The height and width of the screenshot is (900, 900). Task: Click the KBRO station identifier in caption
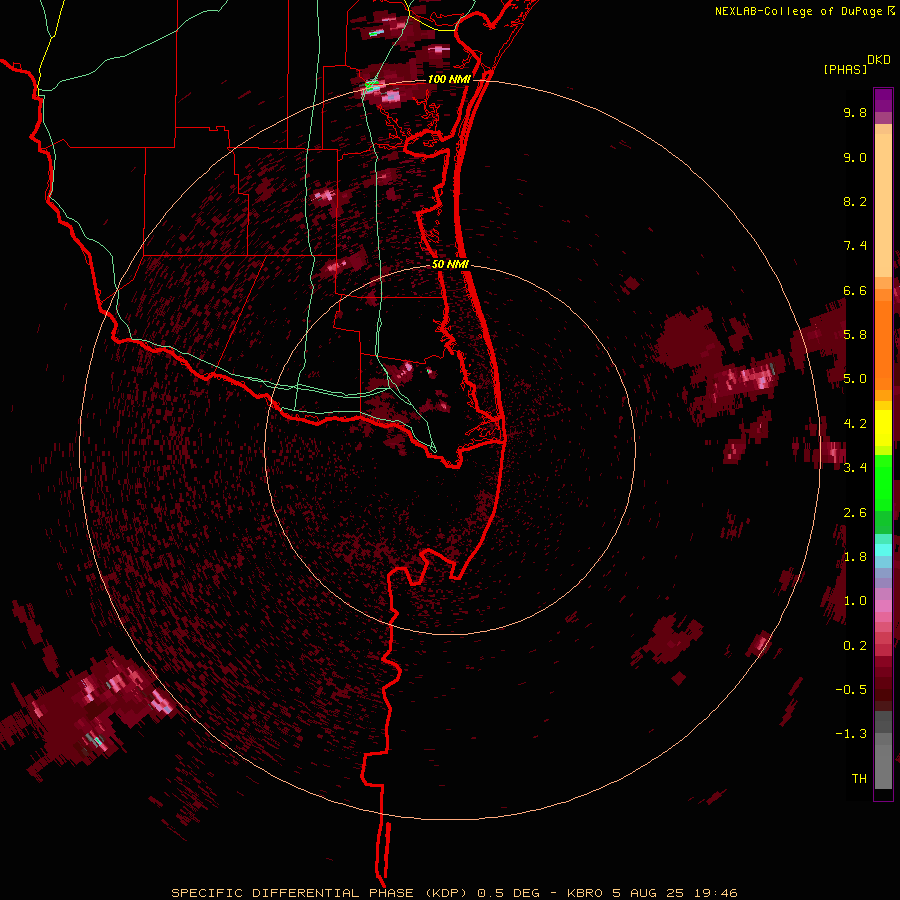coord(585,893)
